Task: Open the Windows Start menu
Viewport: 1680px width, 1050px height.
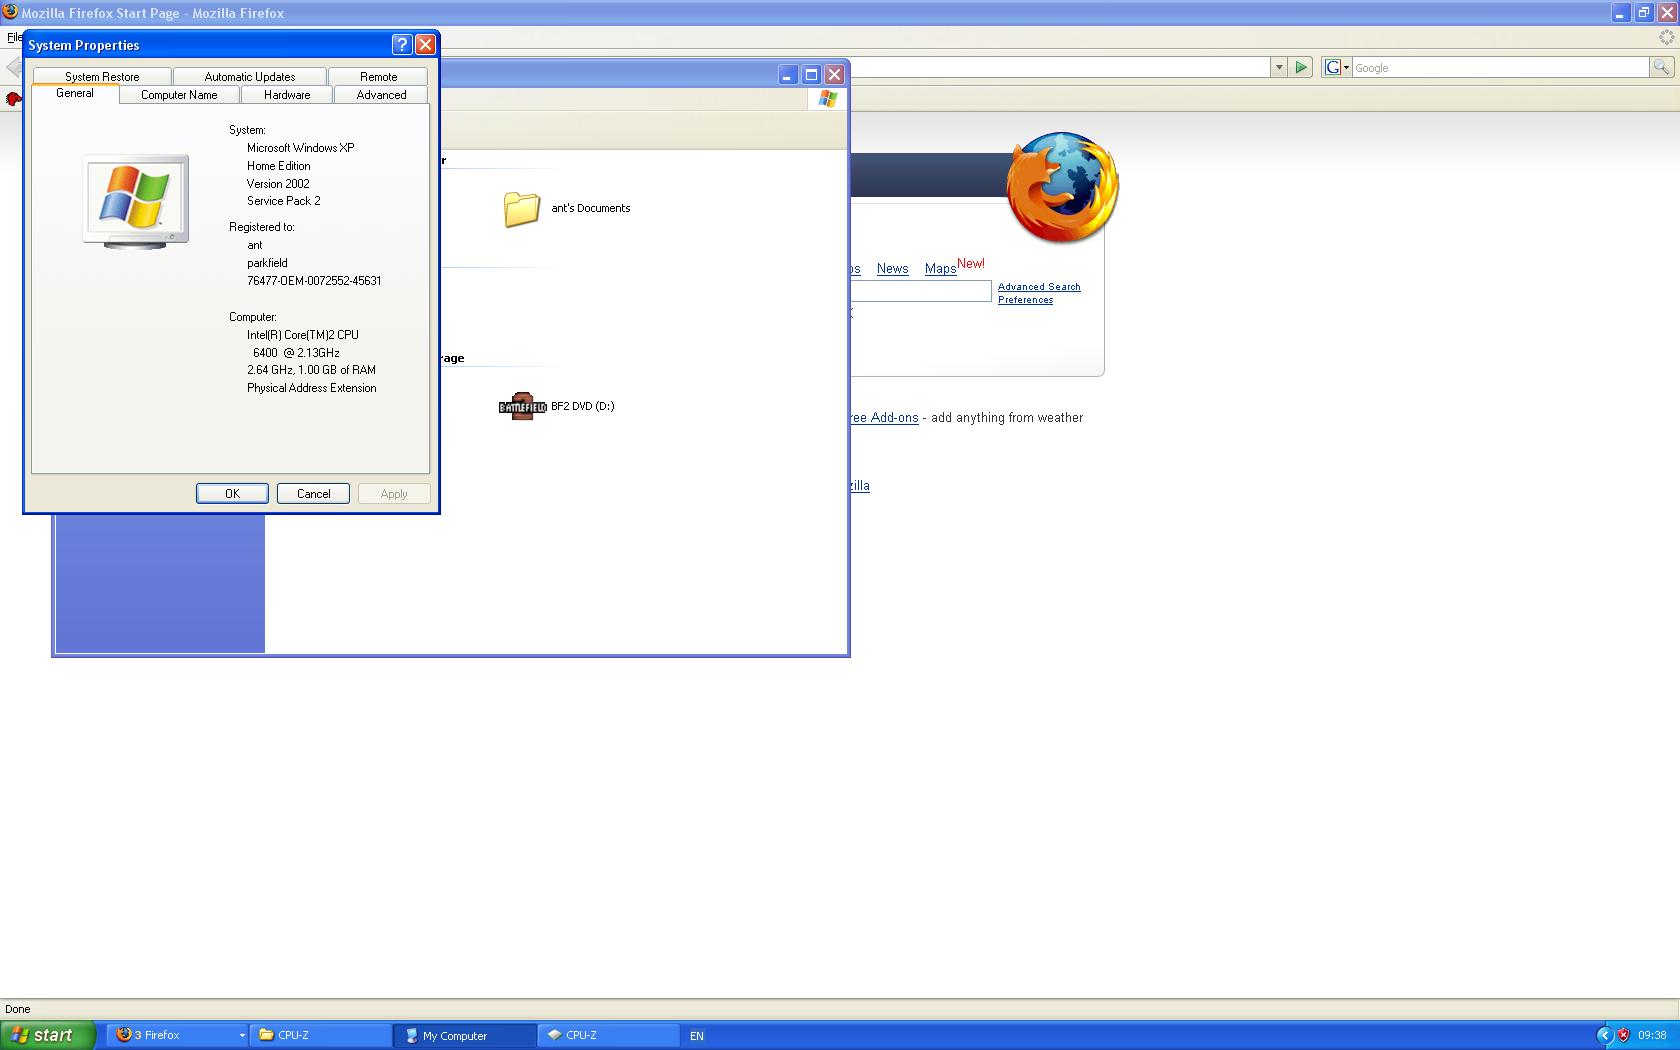Action: [x=48, y=1035]
